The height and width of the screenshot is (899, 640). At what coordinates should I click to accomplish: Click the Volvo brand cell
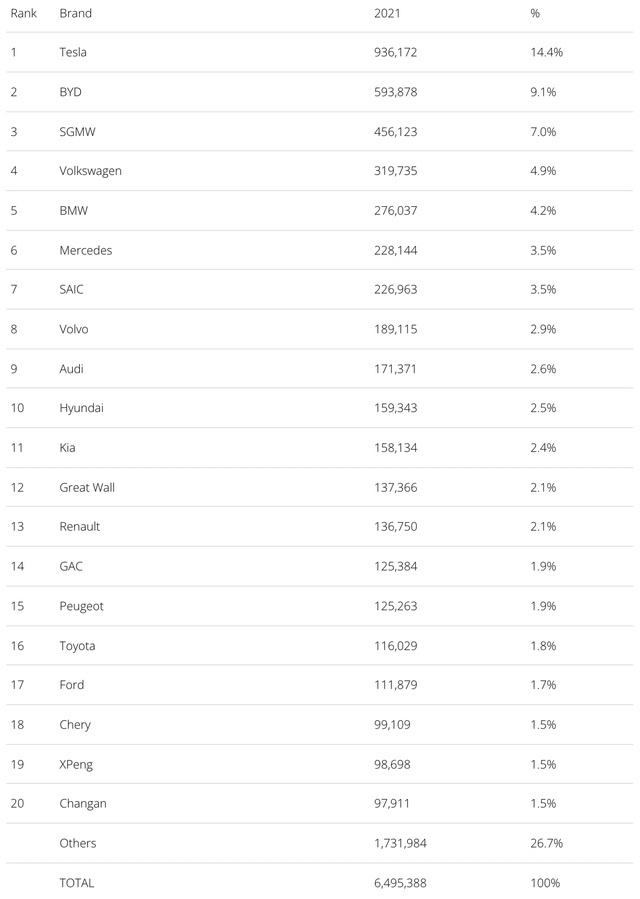click(74, 329)
